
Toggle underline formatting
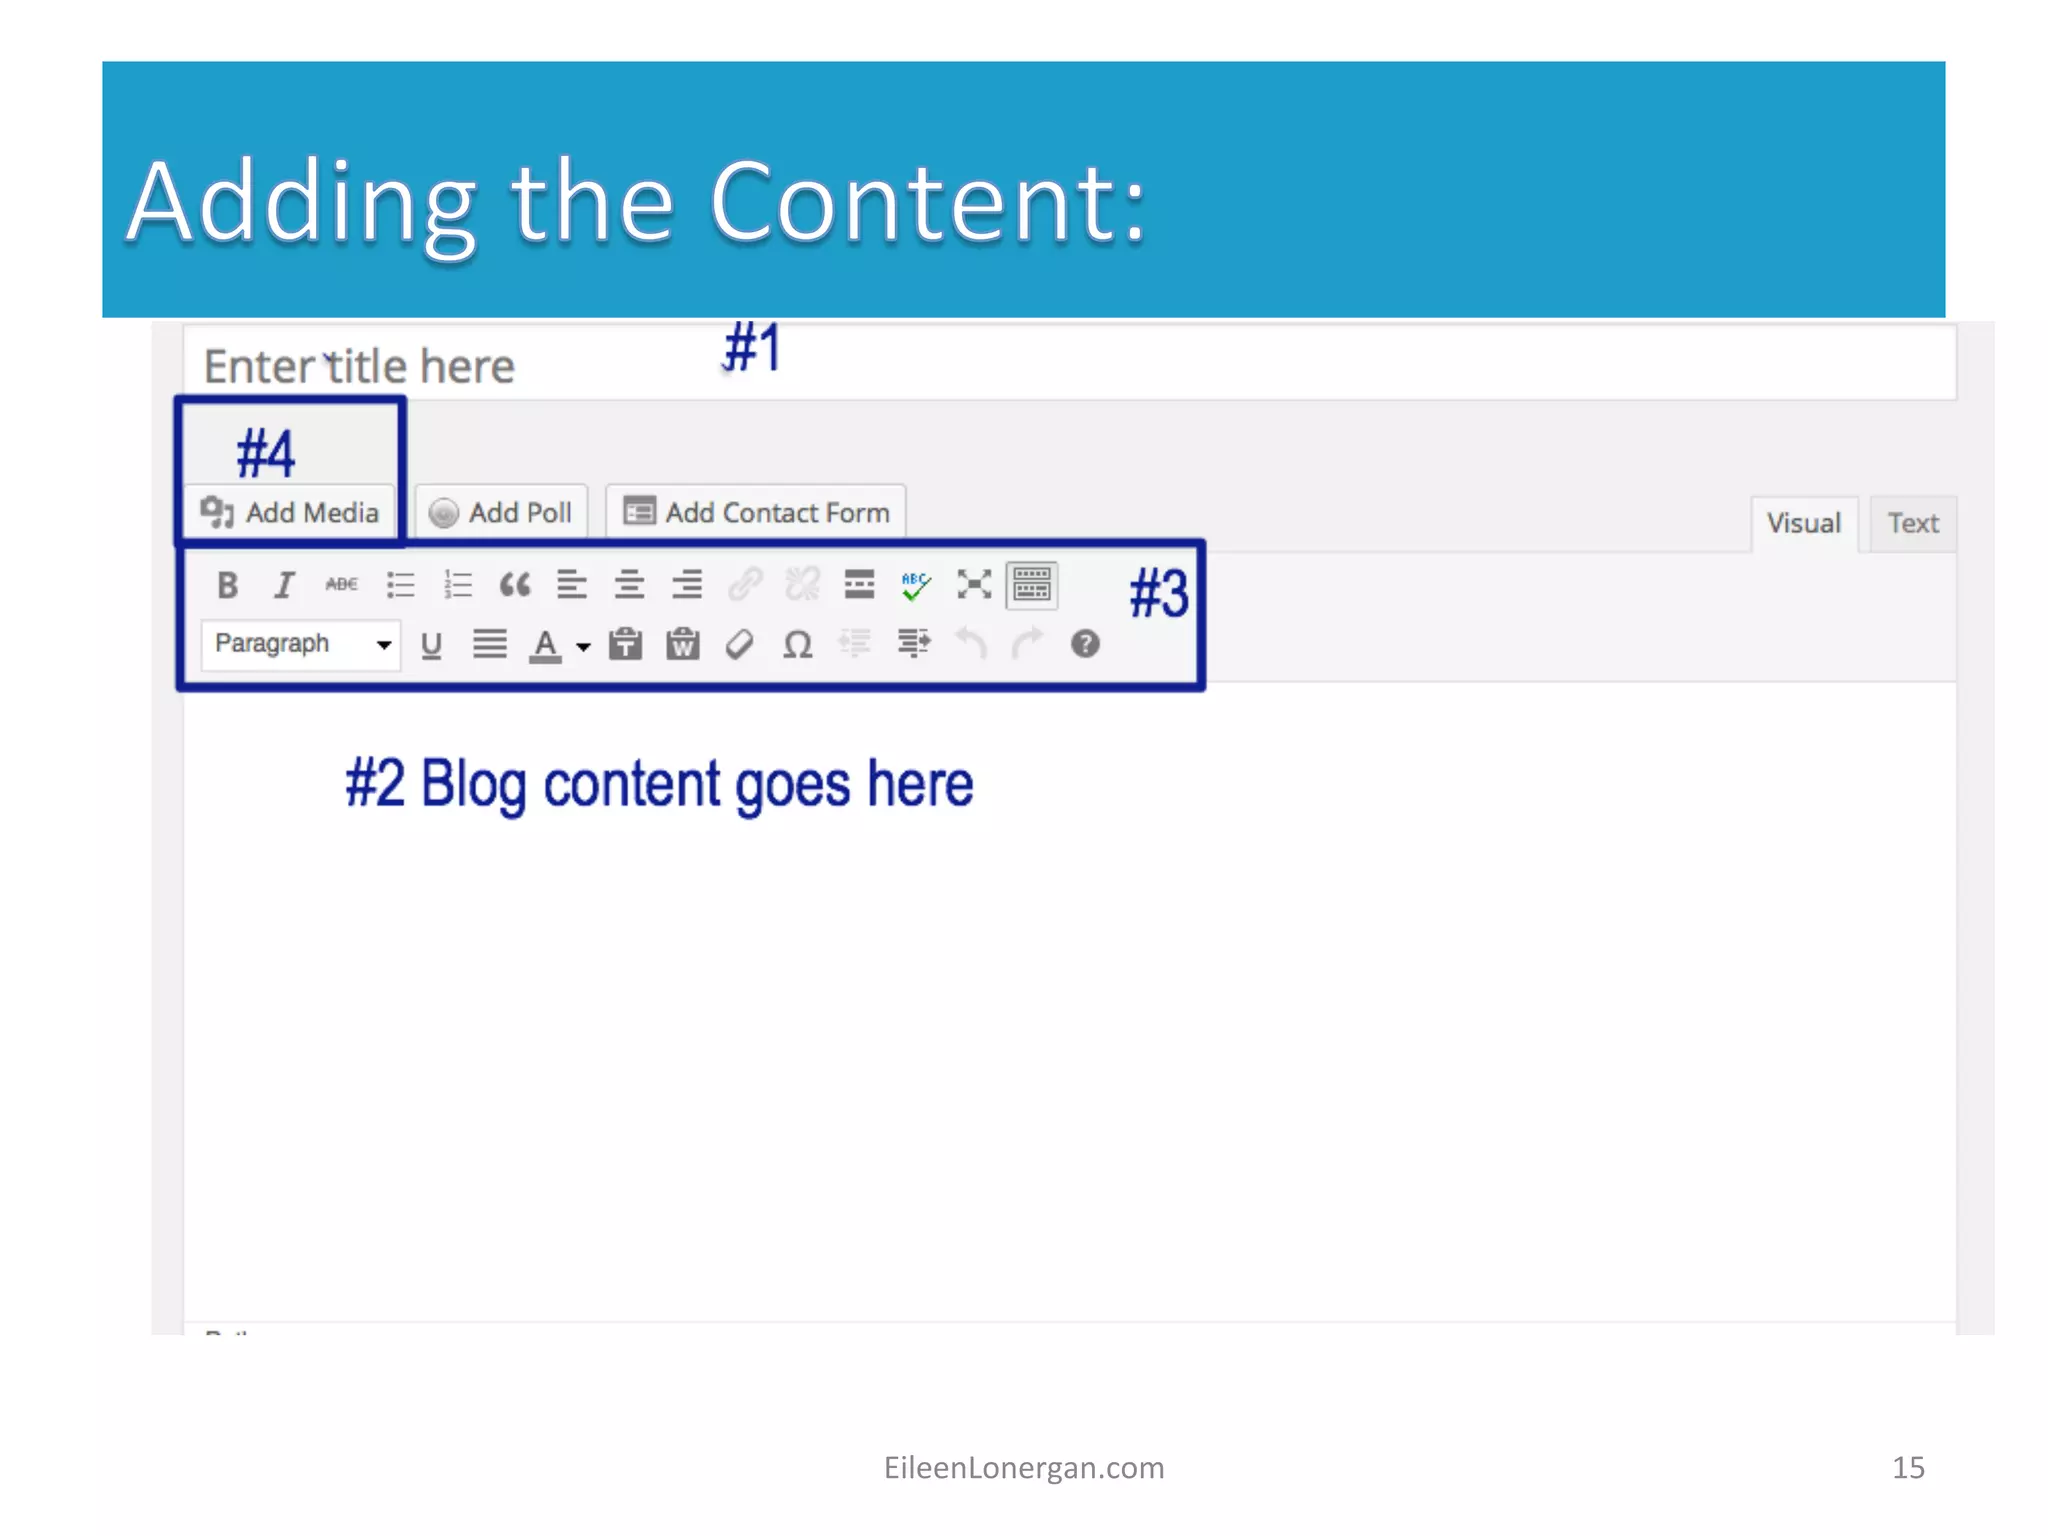pyautogui.click(x=431, y=645)
